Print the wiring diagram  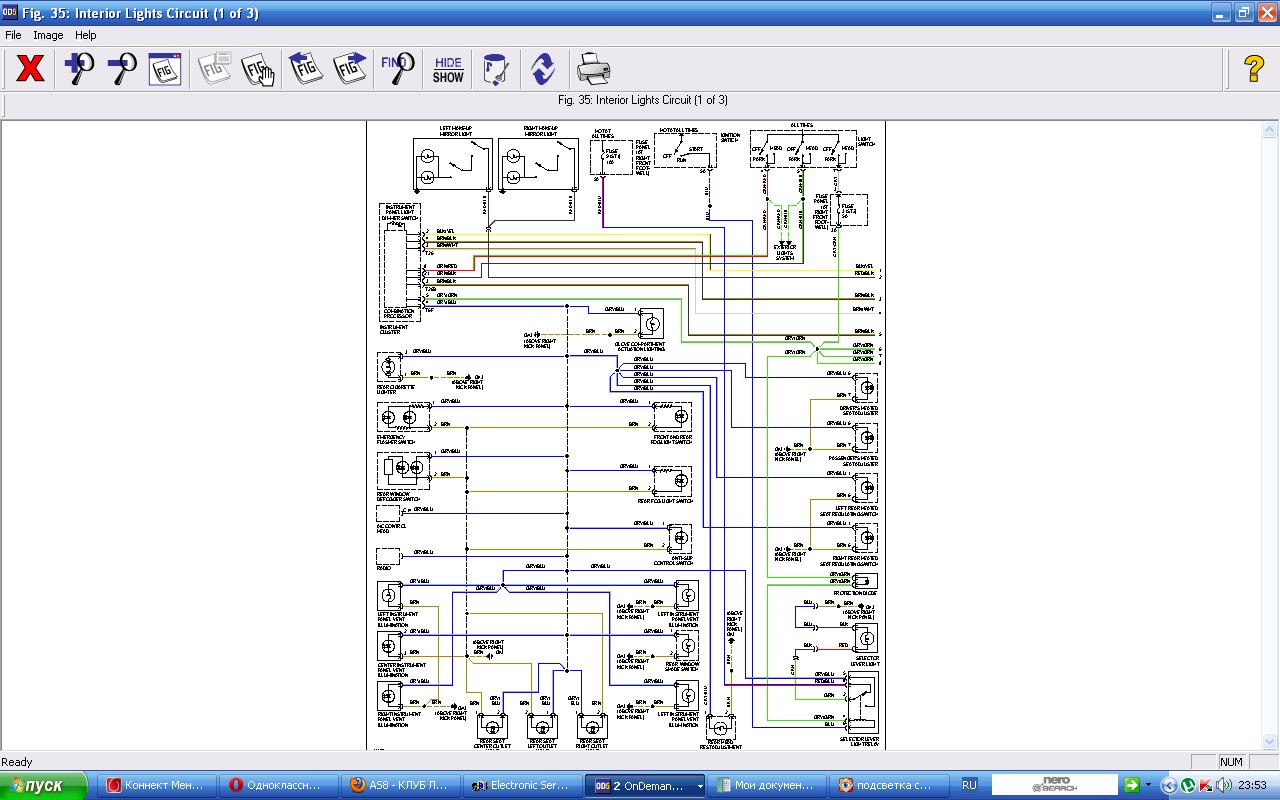(x=593, y=69)
